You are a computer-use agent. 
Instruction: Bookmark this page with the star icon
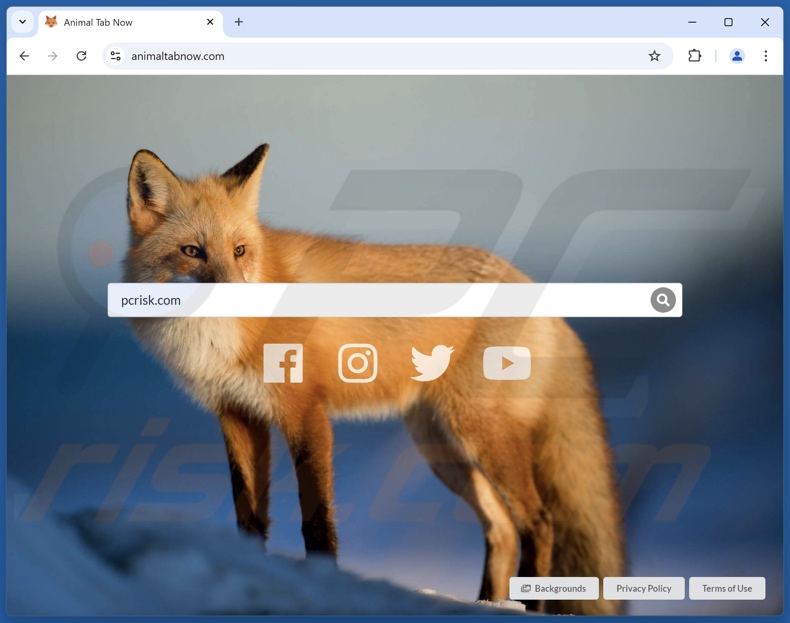pyautogui.click(x=654, y=56)
